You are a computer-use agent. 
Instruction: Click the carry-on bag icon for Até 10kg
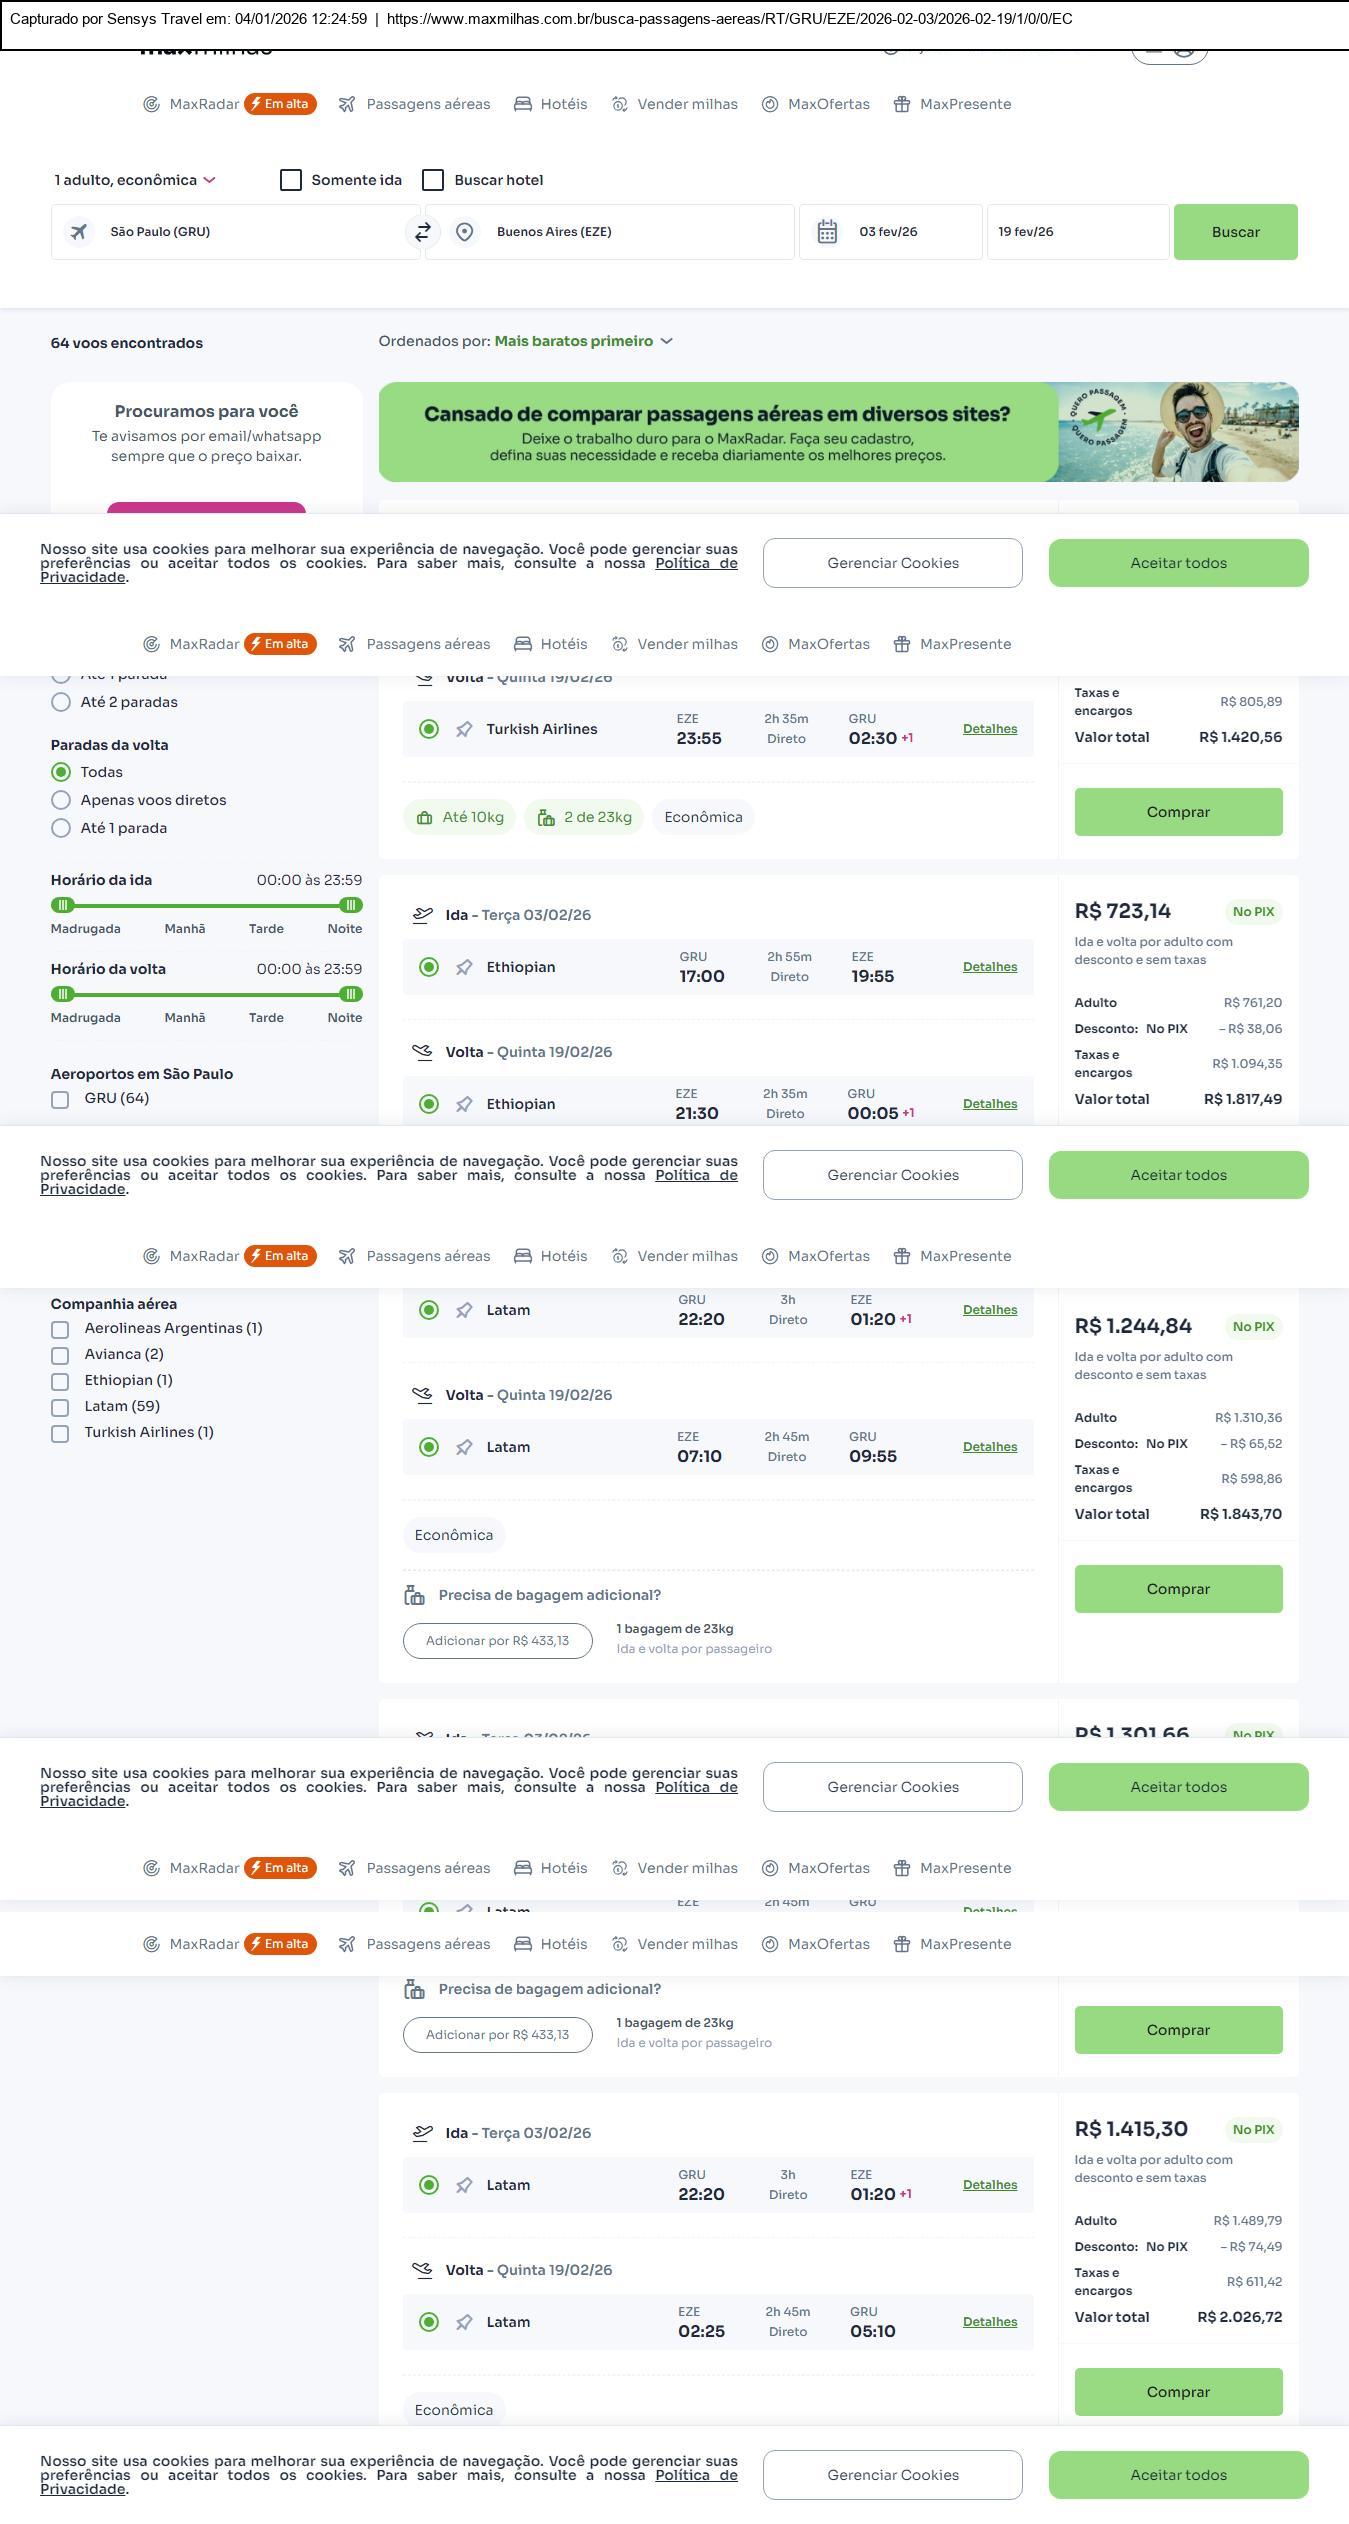coord(424,818)
